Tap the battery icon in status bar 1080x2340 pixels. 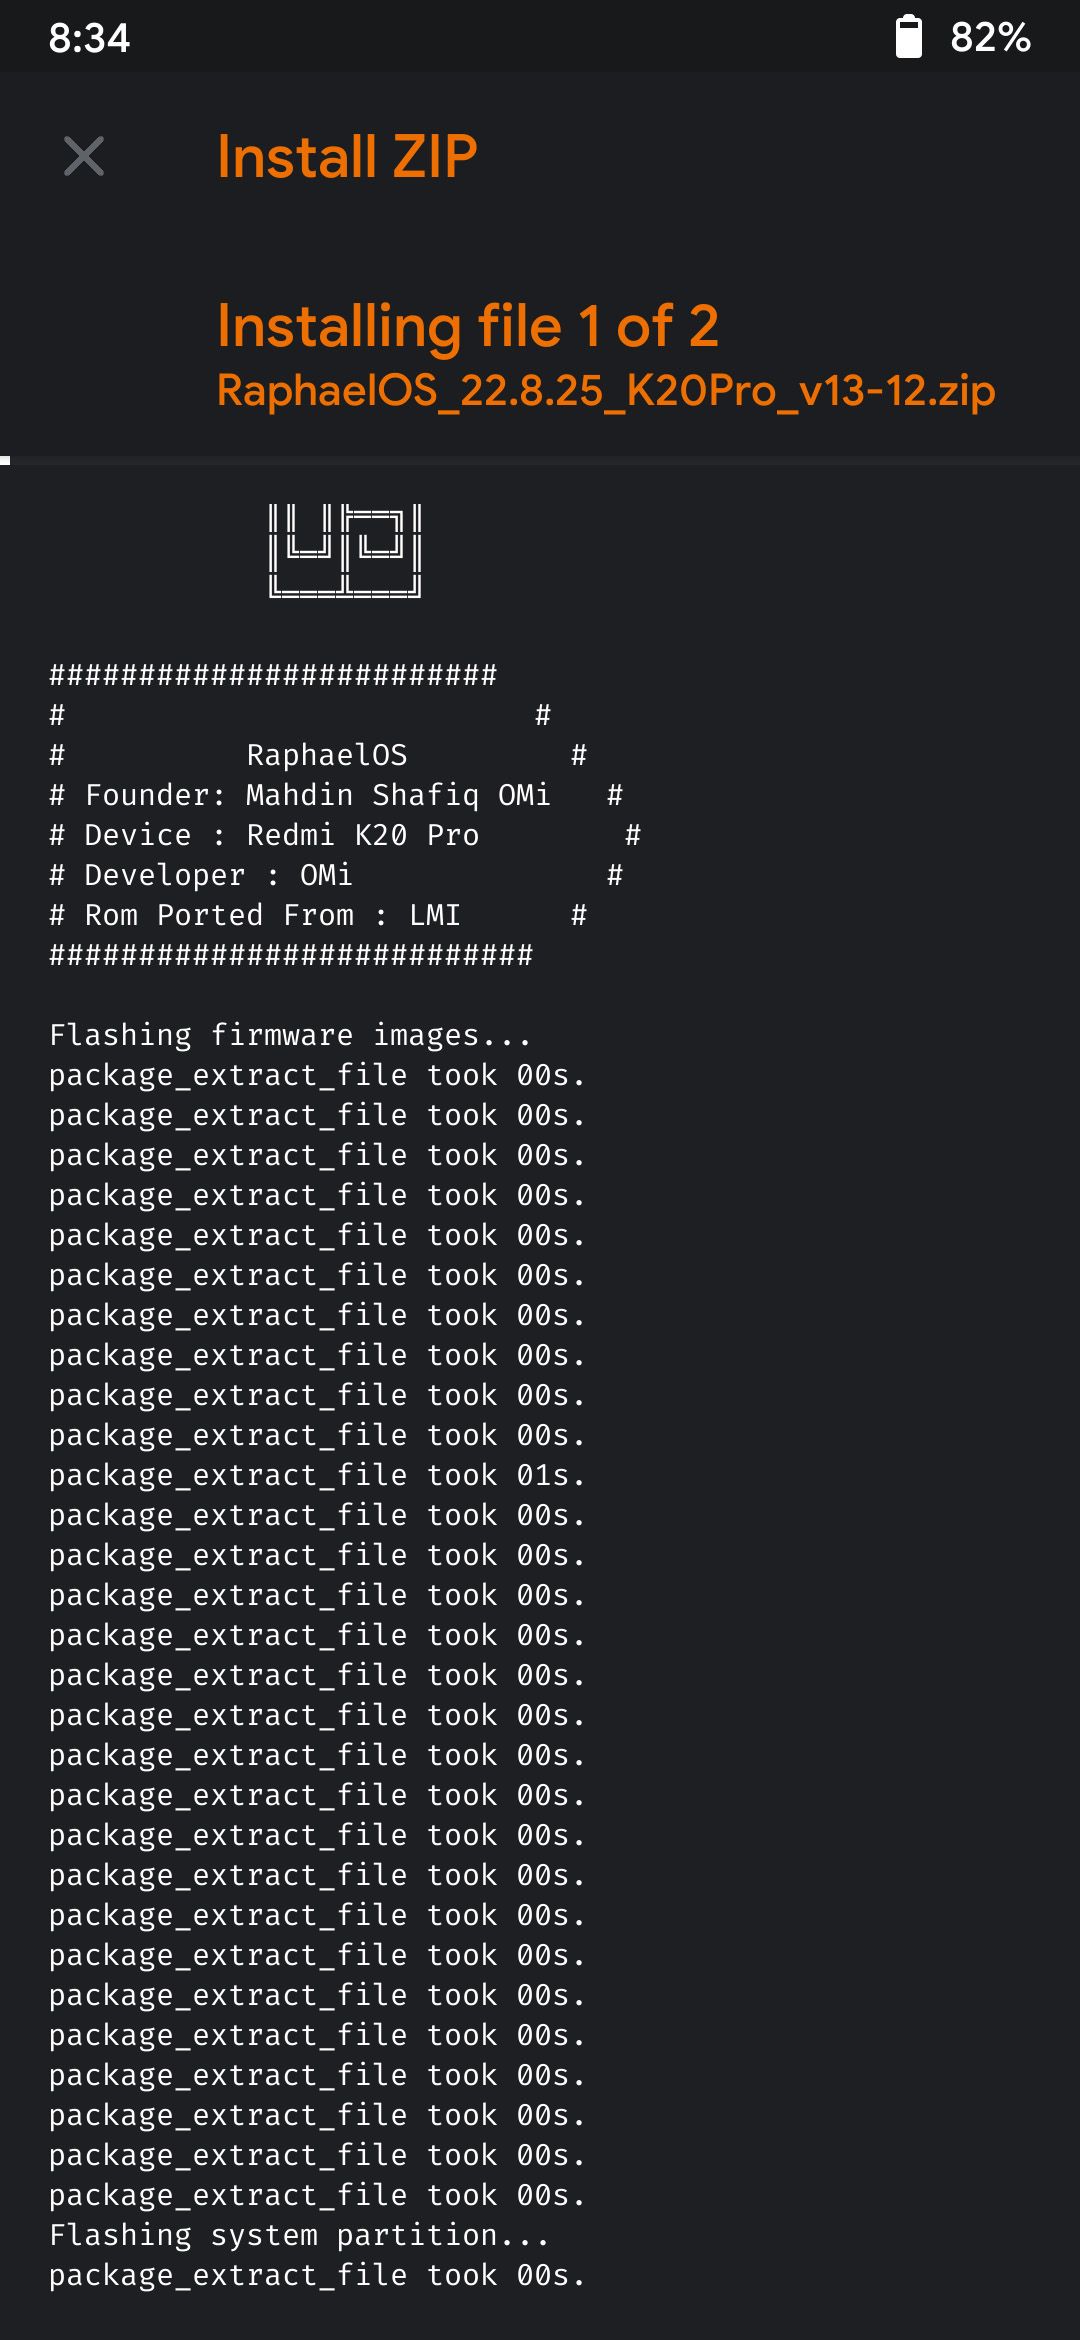(908, 37)
